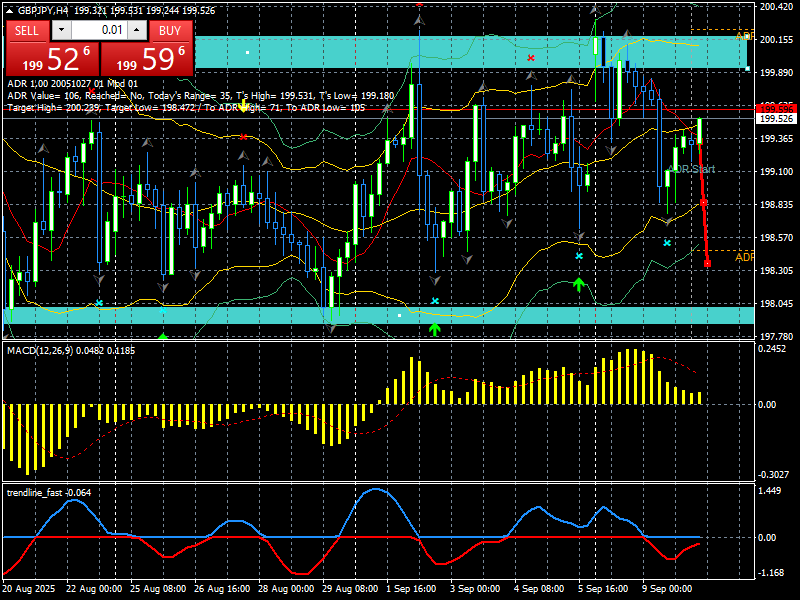Image resolution: width=800 pixels, height=600 pixels.
Task: Click the green up arrow in lower cyan zone
Action: click(434, 329)
